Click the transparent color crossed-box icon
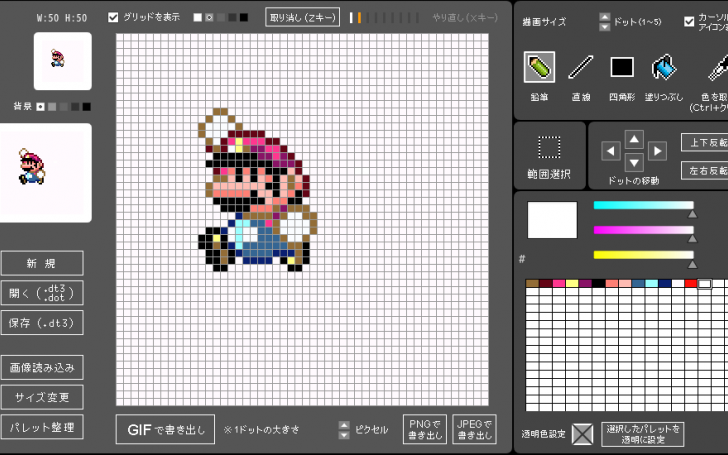The image size is (728, 455). [x=582, y=434]
